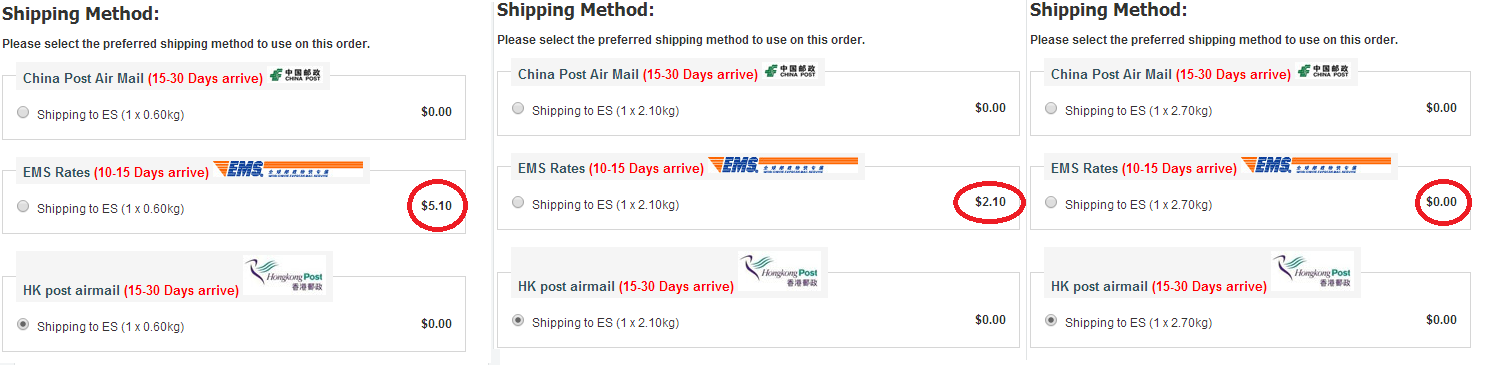Select EMS Rates radio for 2.10kg order
The image size is (1504, 368).
click(518, 202)
